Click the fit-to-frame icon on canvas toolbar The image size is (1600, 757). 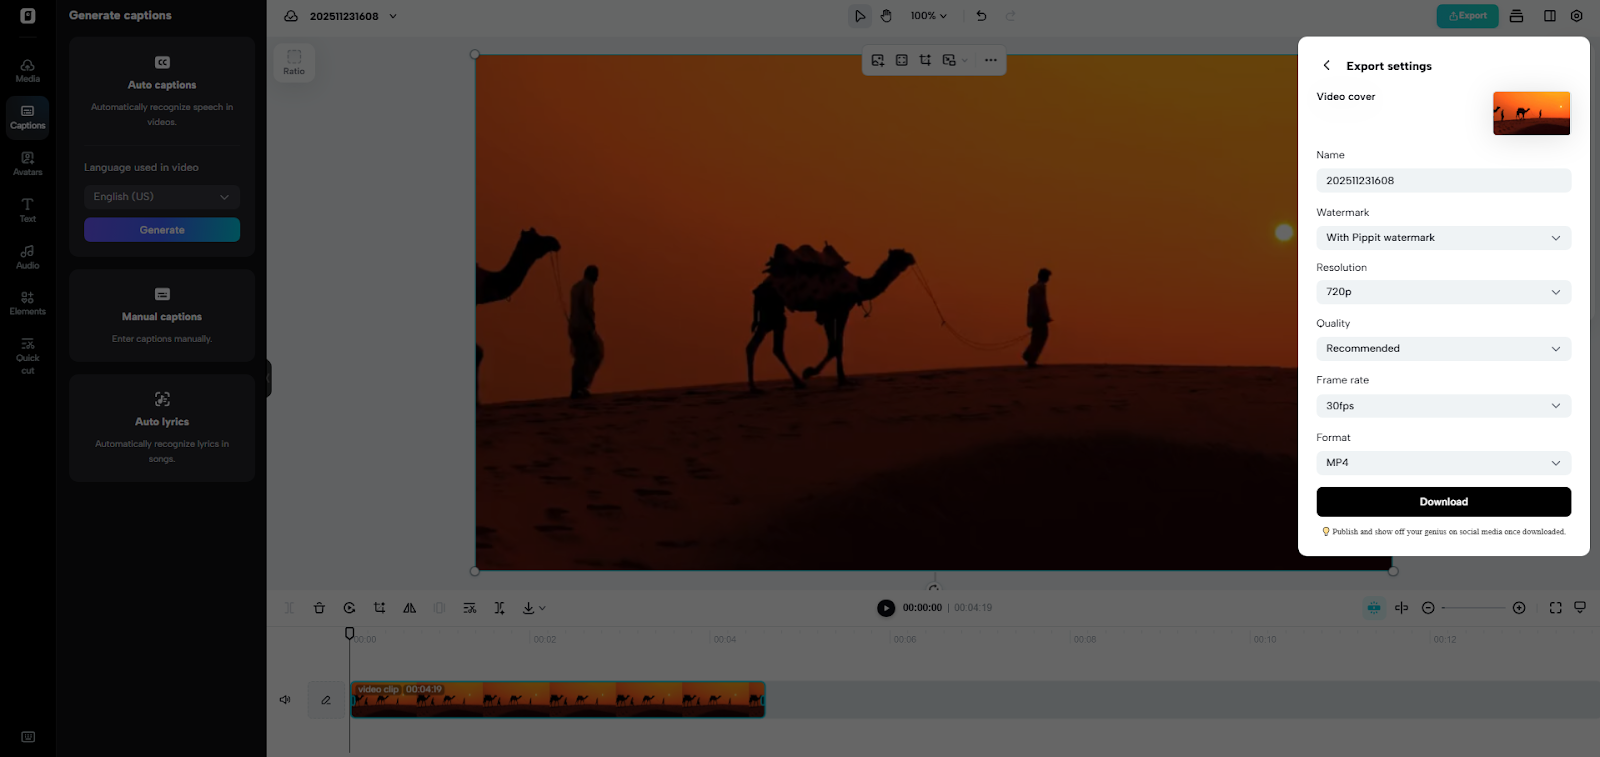[902, 60]
